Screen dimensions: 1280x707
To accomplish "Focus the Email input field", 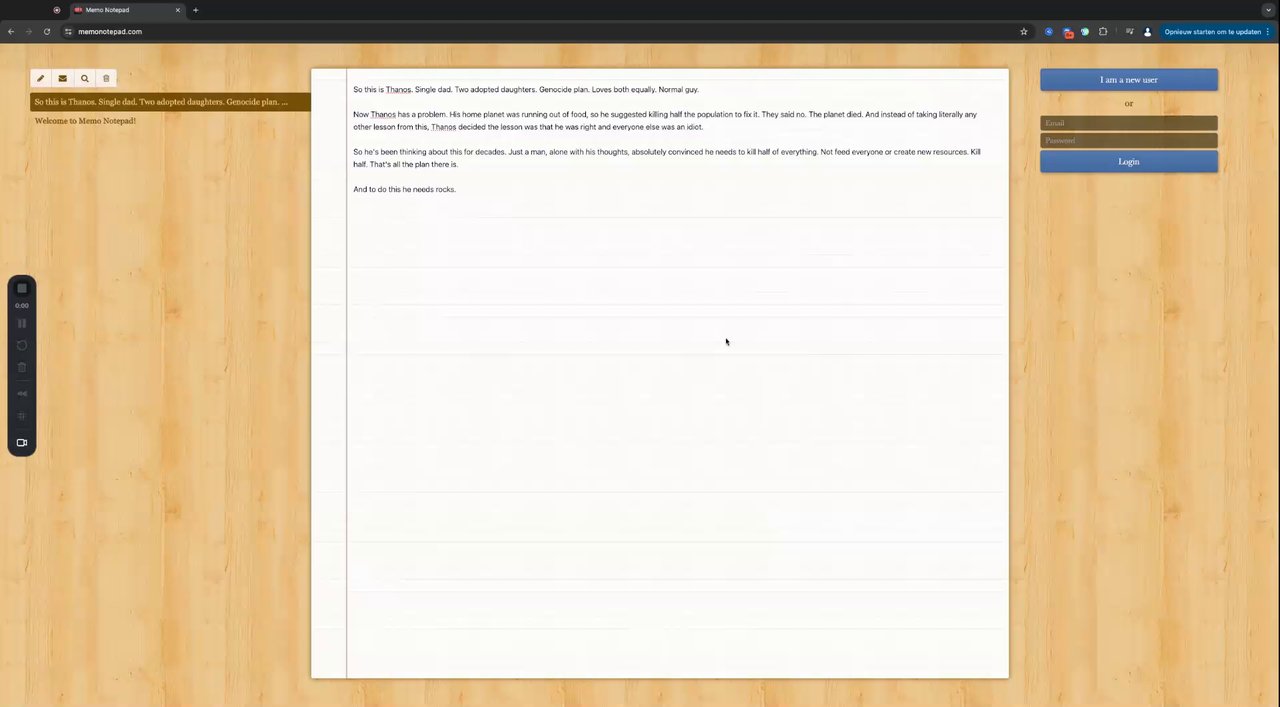I will (1129, 123).
